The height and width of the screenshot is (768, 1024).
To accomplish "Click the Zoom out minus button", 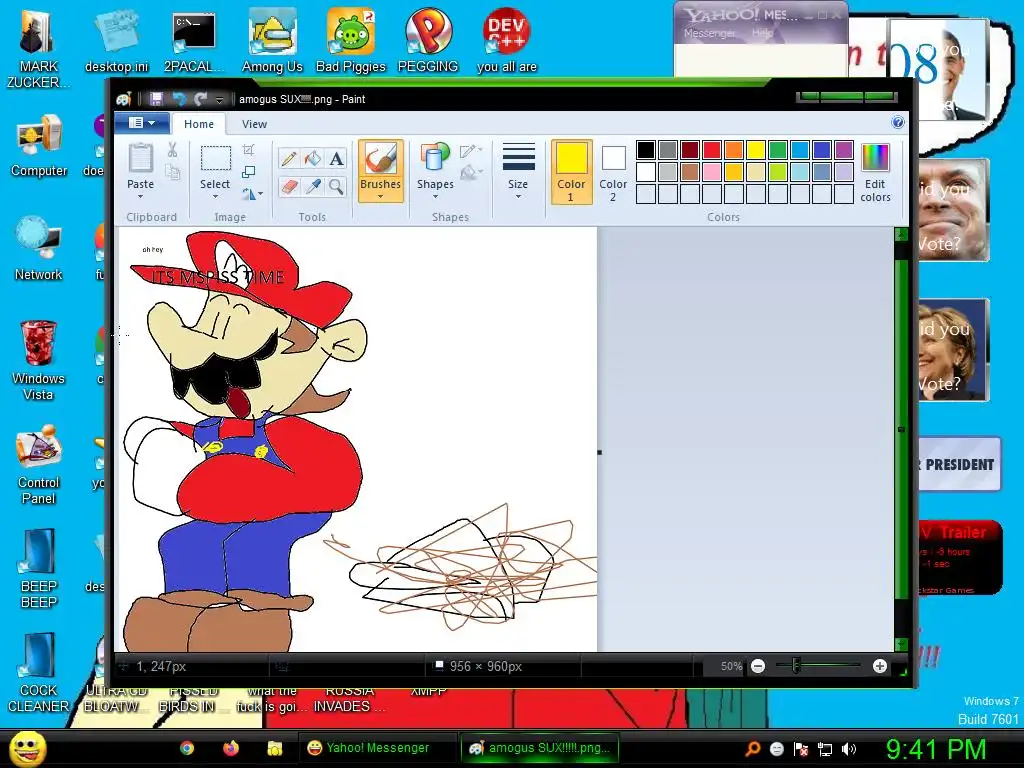I will pyautogui.click(x=758, y=666).
